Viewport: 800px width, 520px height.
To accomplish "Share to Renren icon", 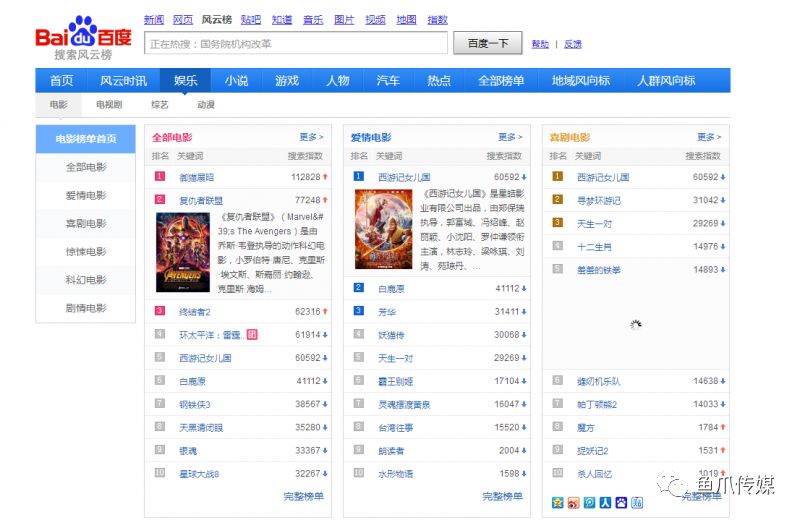I will click(605, 503).
